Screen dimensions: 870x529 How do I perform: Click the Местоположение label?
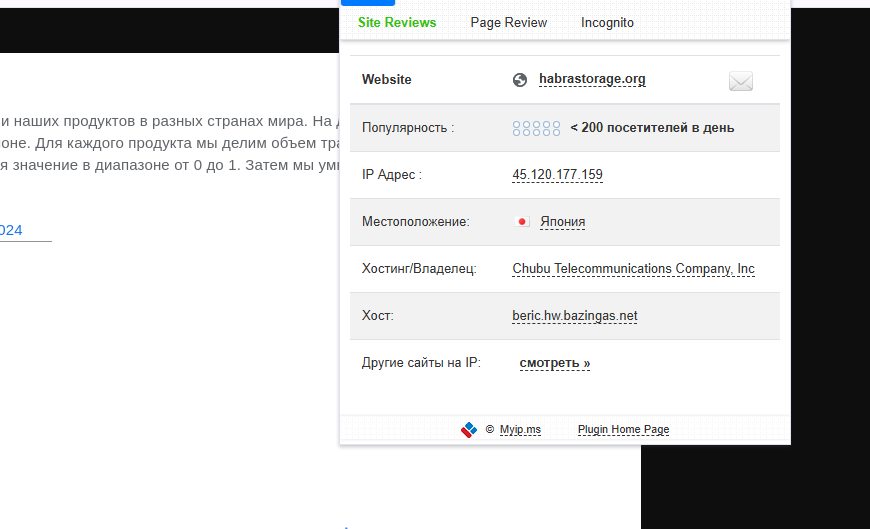[416, 221]
